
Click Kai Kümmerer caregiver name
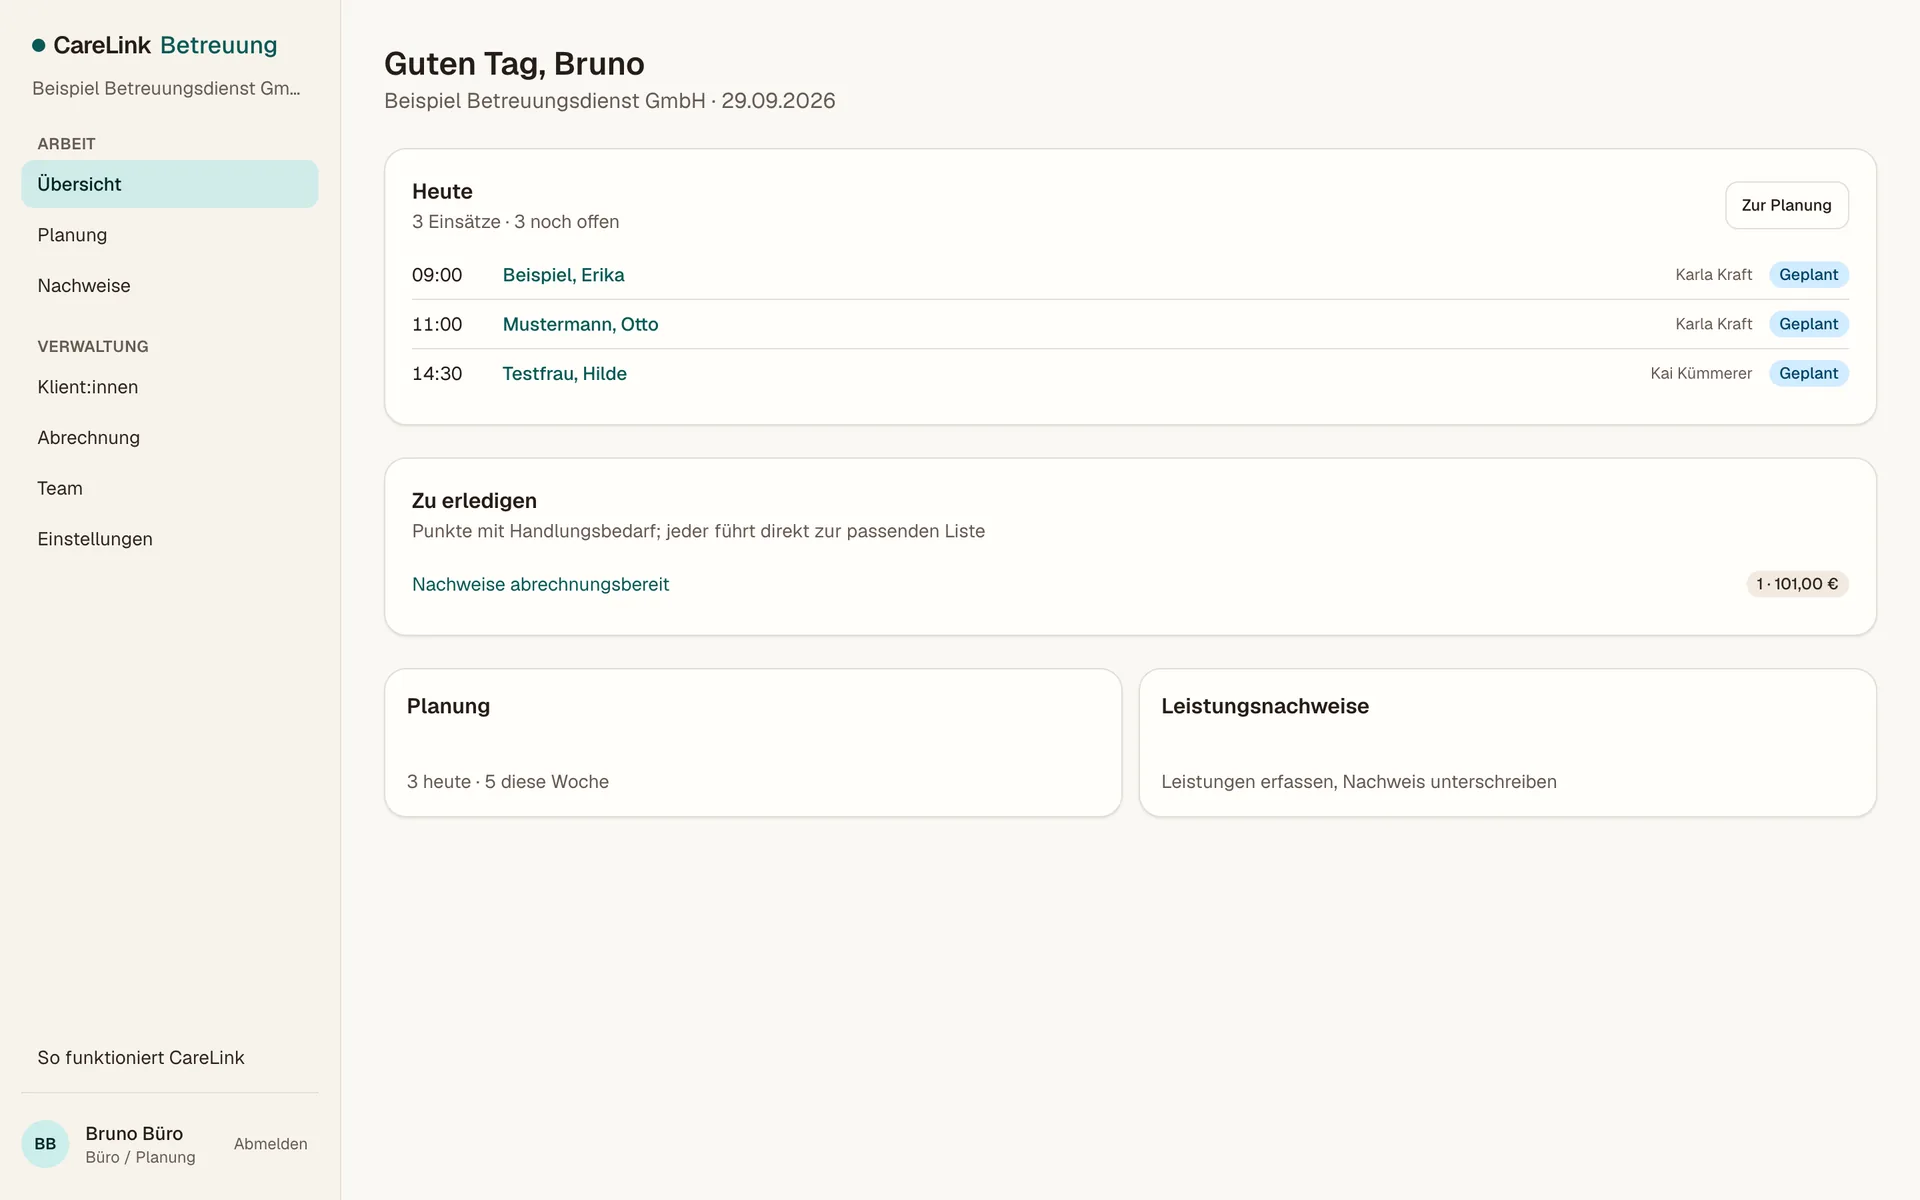point(1701,373)
